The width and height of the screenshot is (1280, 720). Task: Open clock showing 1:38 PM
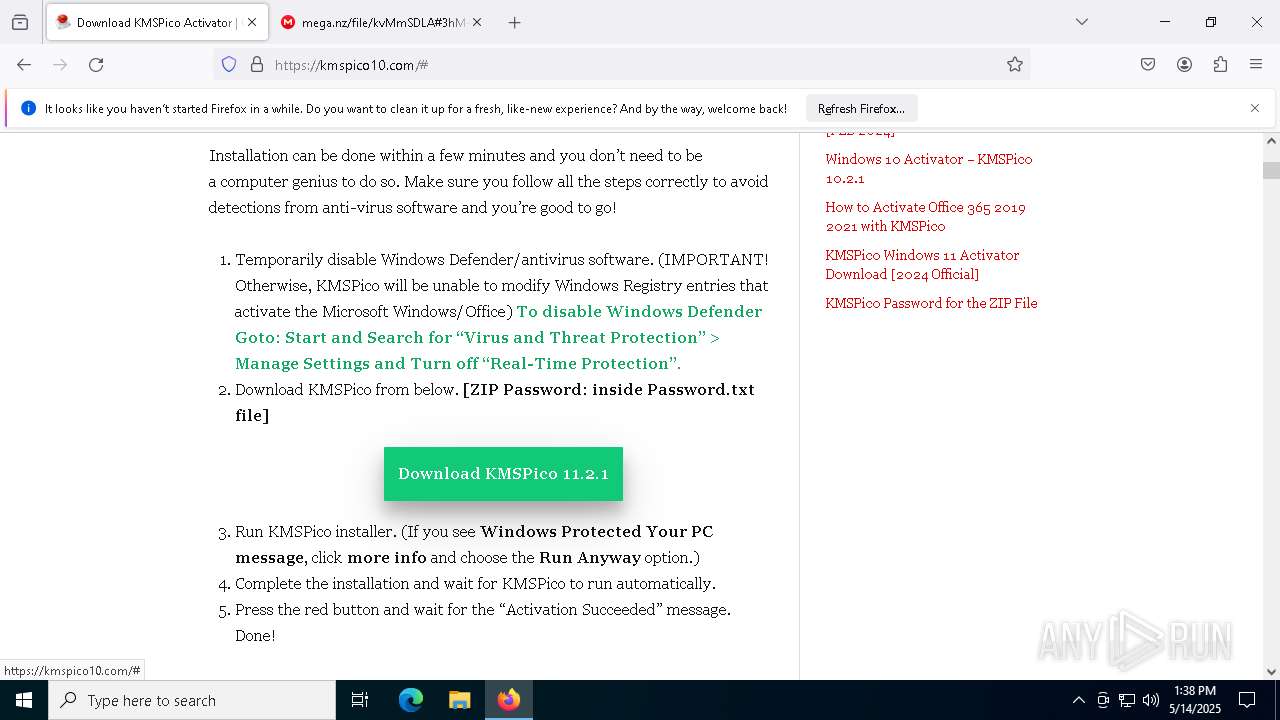(1195, 700)
